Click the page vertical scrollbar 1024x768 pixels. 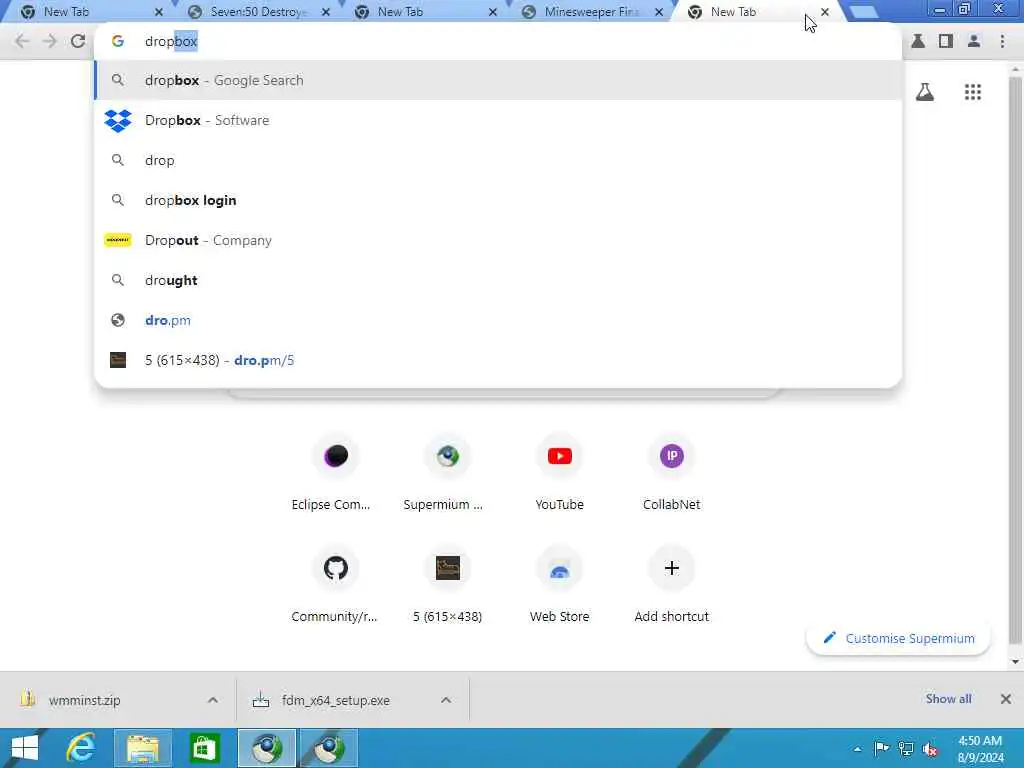pyautogui.click(x=1016, y=359)
